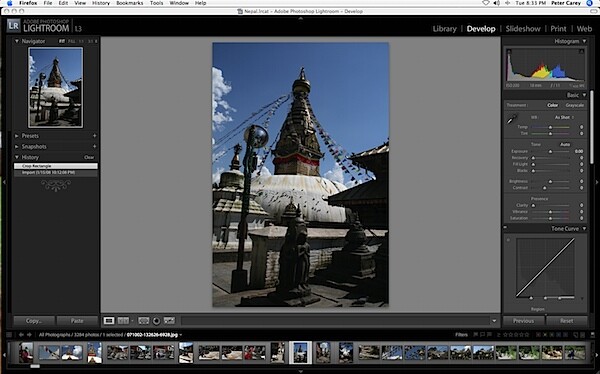Toggle shadow clipping indicator in Histogram

(509, 51)
